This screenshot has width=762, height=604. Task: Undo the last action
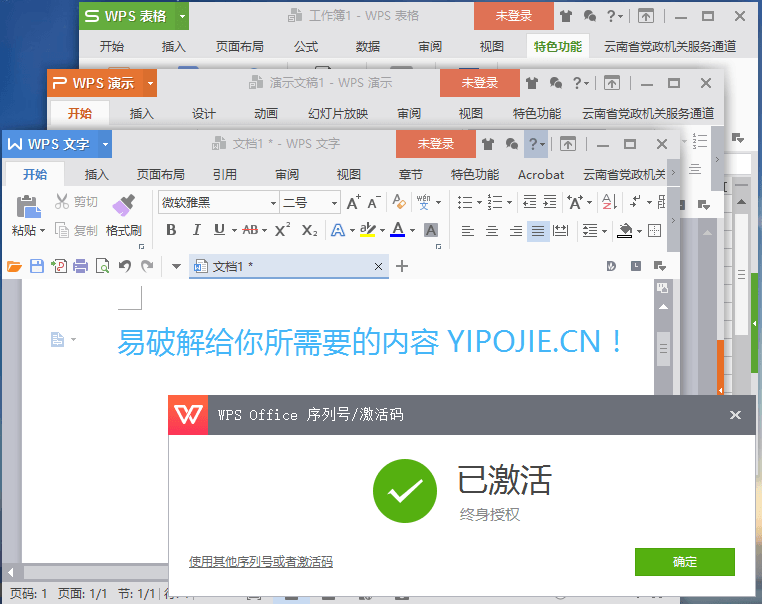125,266
